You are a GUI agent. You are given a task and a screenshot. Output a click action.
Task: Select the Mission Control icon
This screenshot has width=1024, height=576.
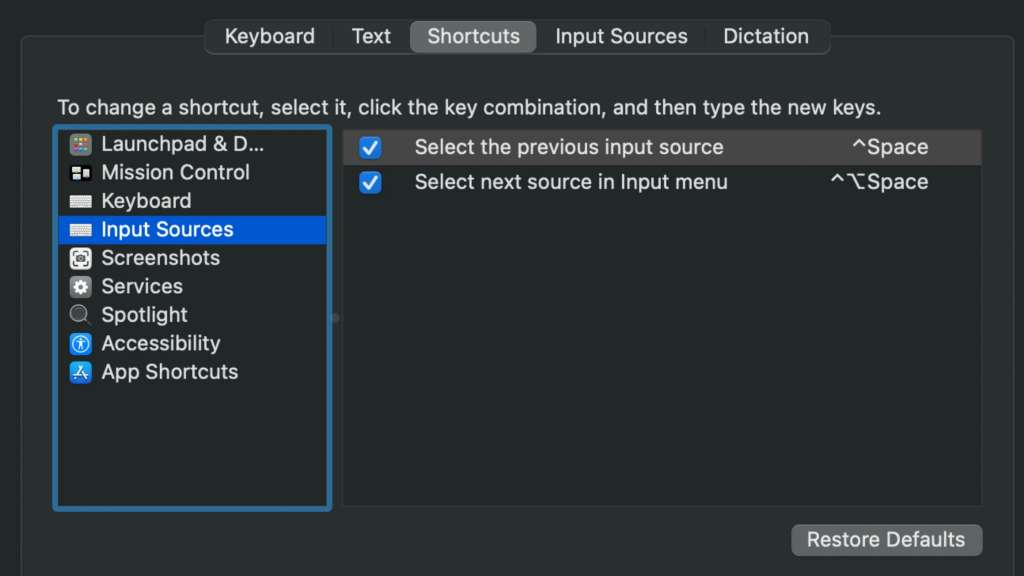(81, 173)
